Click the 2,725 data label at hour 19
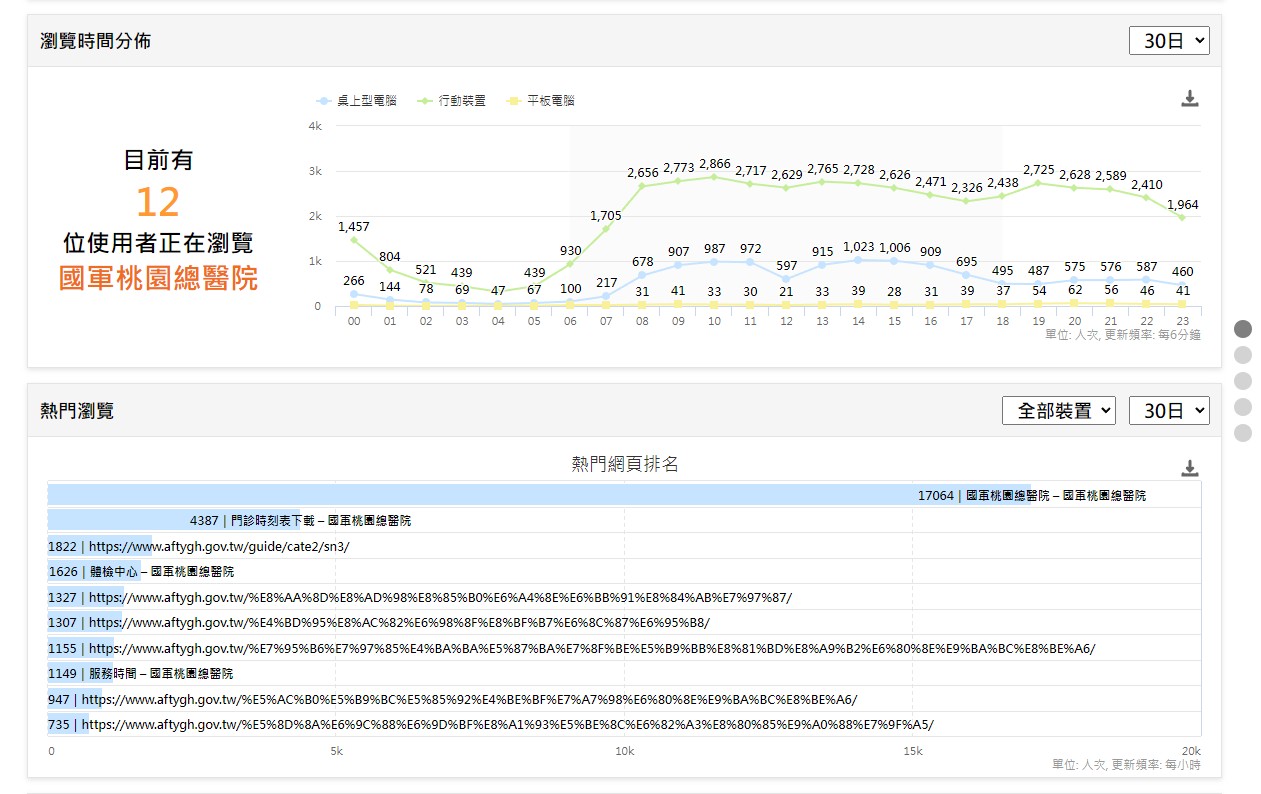Screen dimensions: 1261x794 [1039, 170]
